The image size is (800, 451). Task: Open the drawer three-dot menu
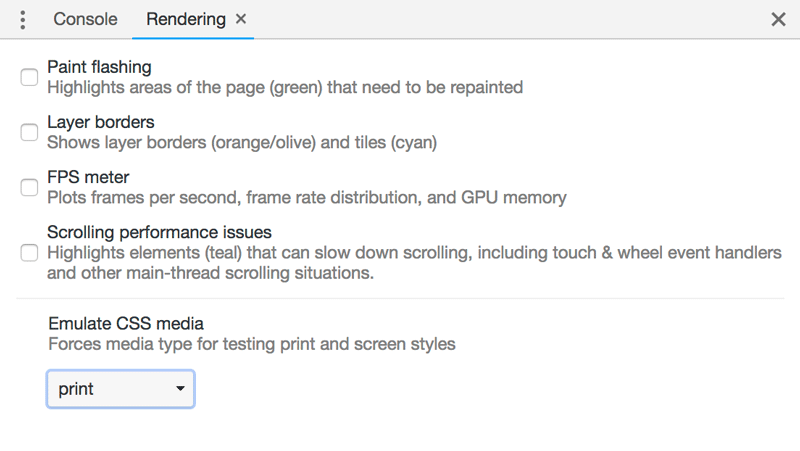coord(23,19)
